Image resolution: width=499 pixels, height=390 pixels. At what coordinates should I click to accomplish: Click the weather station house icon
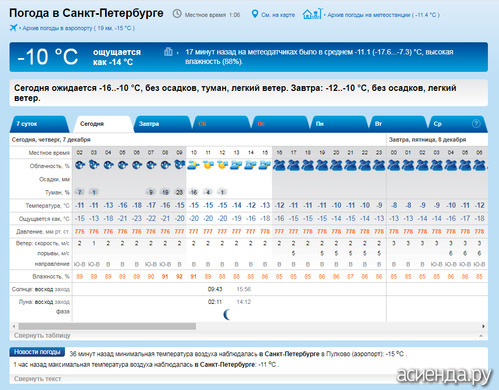(312, 14)
